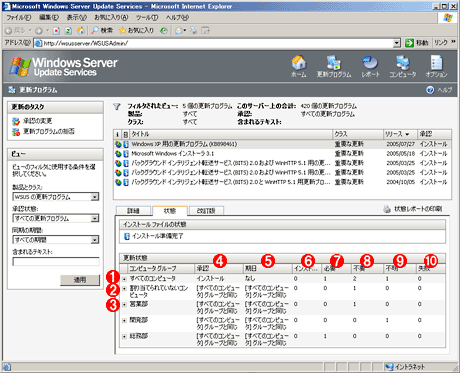Click the 状態レポートの印刷 link

418,209
